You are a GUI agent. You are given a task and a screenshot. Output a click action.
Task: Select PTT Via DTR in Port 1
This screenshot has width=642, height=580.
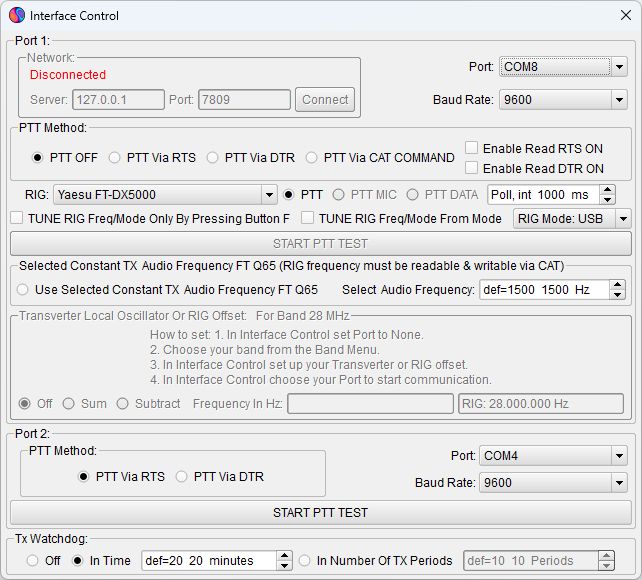[213, 157]
